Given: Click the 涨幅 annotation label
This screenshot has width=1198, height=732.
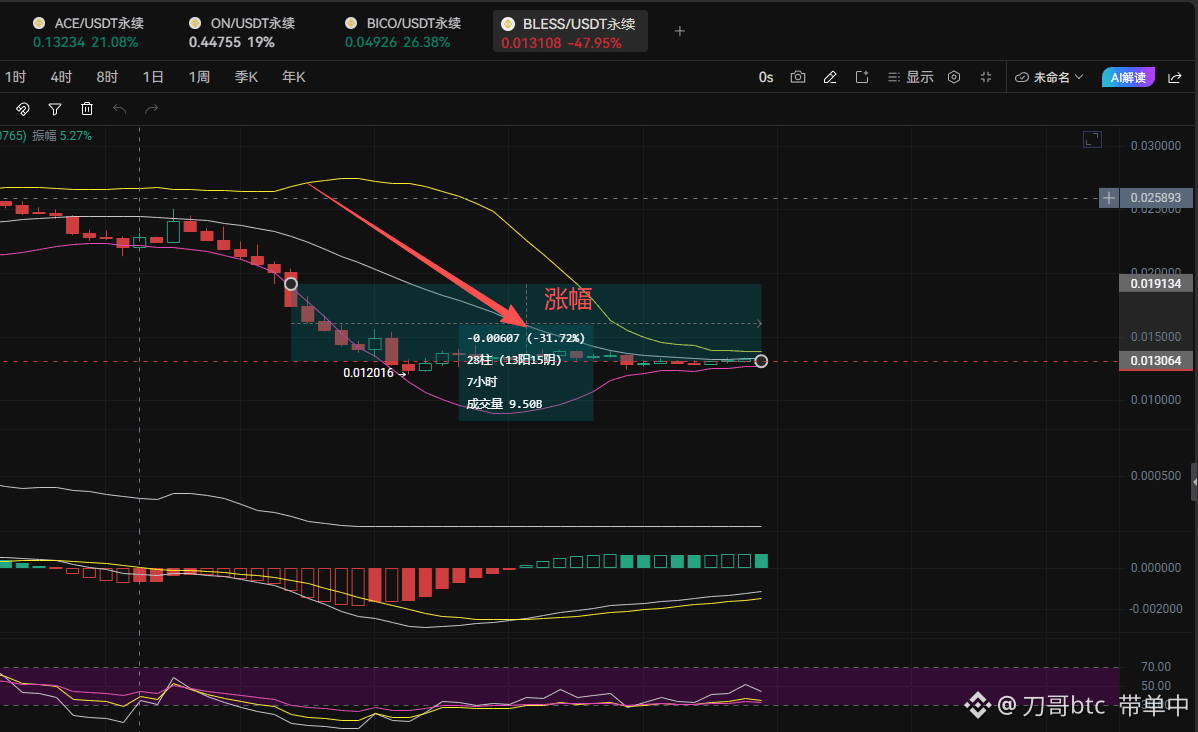Looking at the screenshot, I should coord(568,299).
